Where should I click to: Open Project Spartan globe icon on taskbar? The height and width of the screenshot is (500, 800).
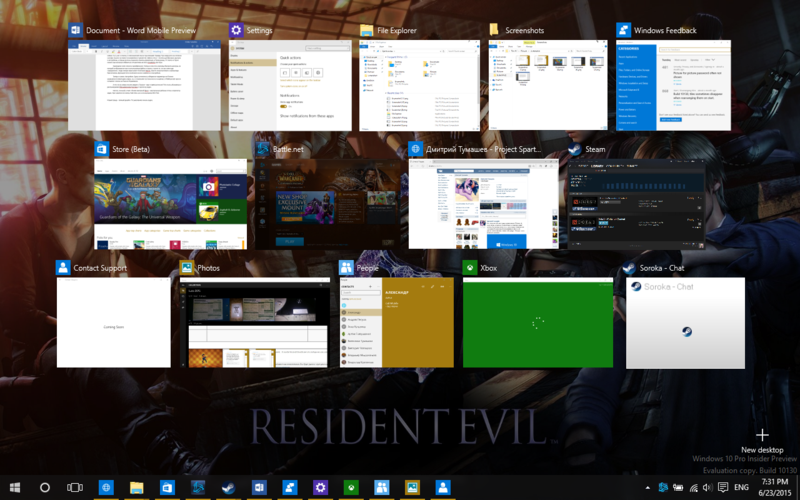pyautogui.click(x=106, y=488)
